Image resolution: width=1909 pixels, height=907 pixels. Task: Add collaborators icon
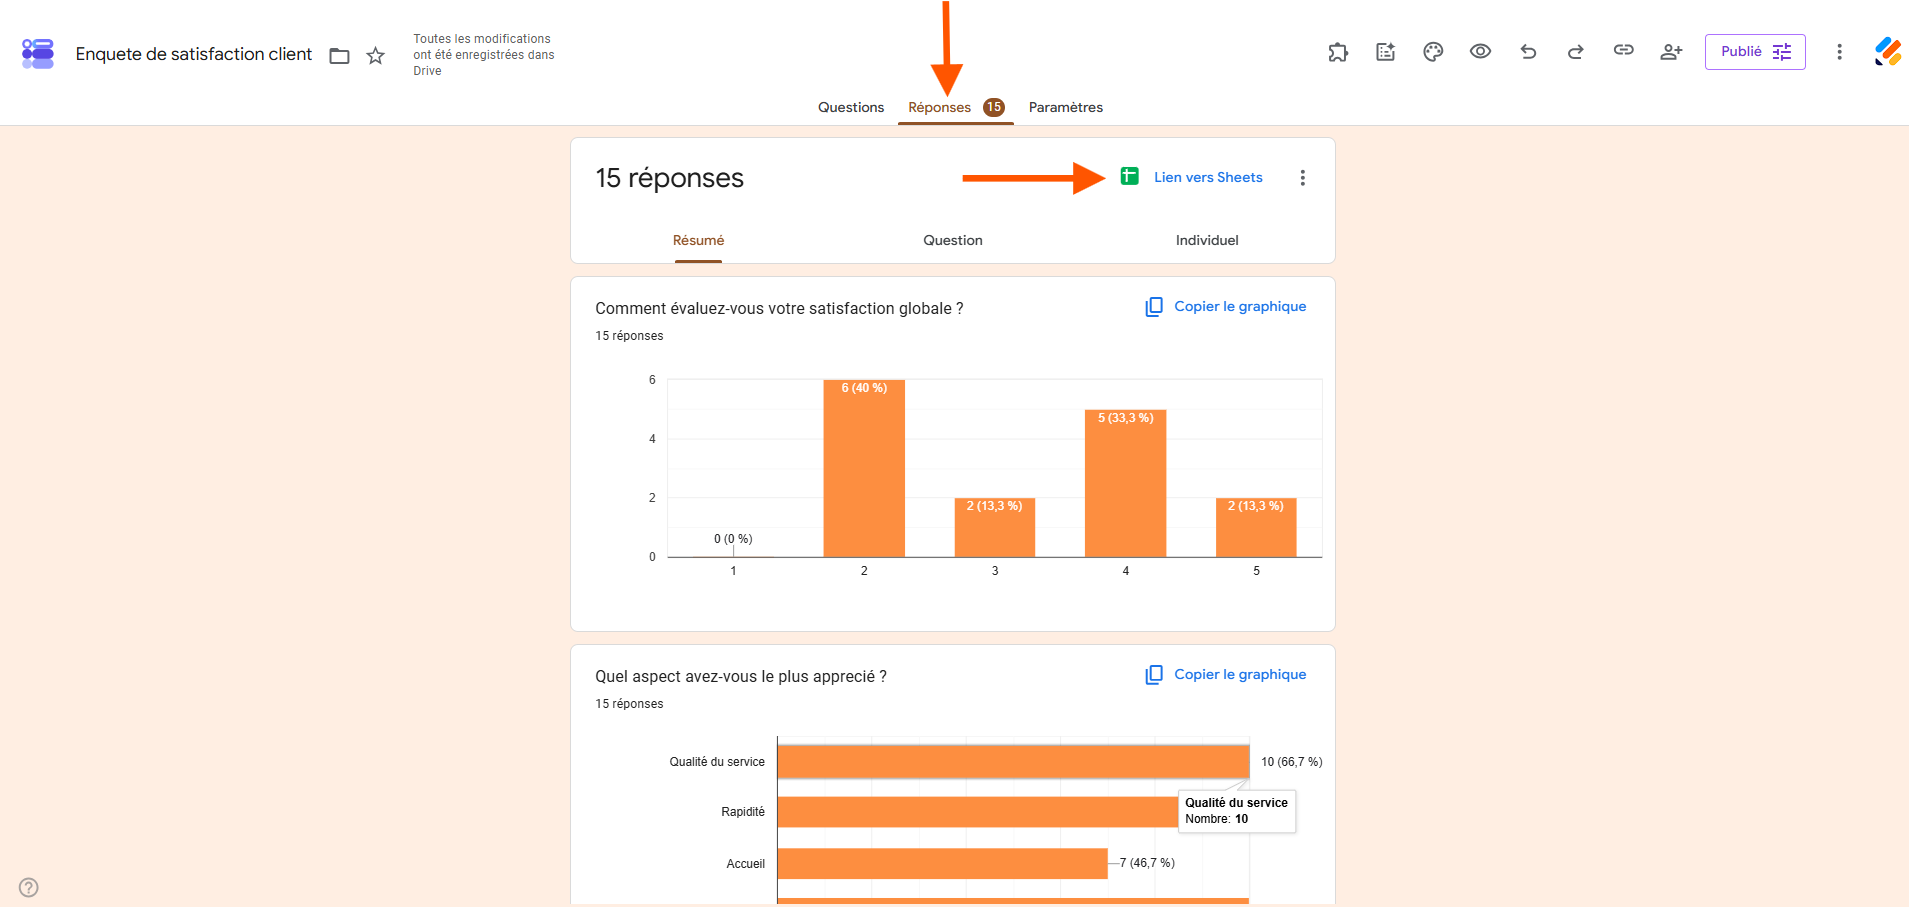[x=1671, y=52]
